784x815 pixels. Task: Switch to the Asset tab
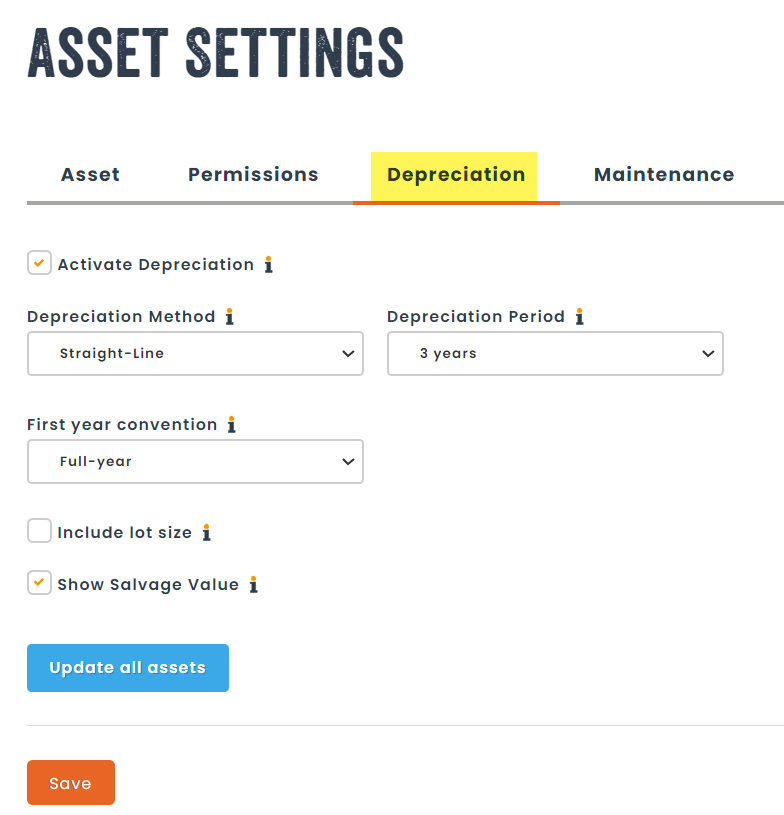90,175
